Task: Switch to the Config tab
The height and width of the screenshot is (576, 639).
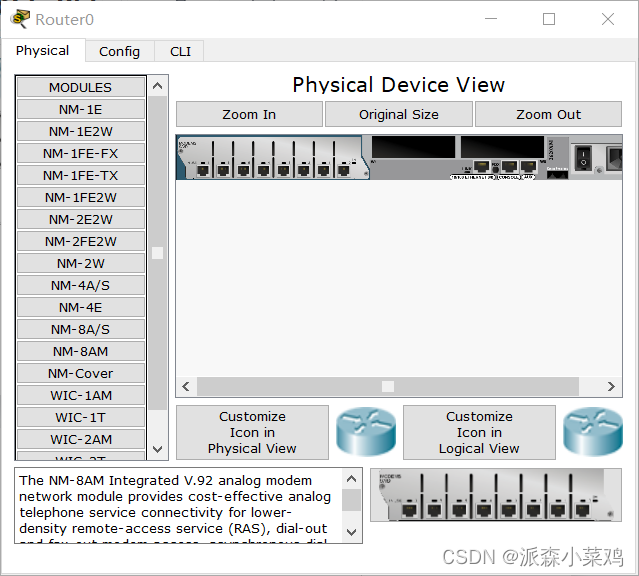Action: pyautogui.click(x=119, y=51)
